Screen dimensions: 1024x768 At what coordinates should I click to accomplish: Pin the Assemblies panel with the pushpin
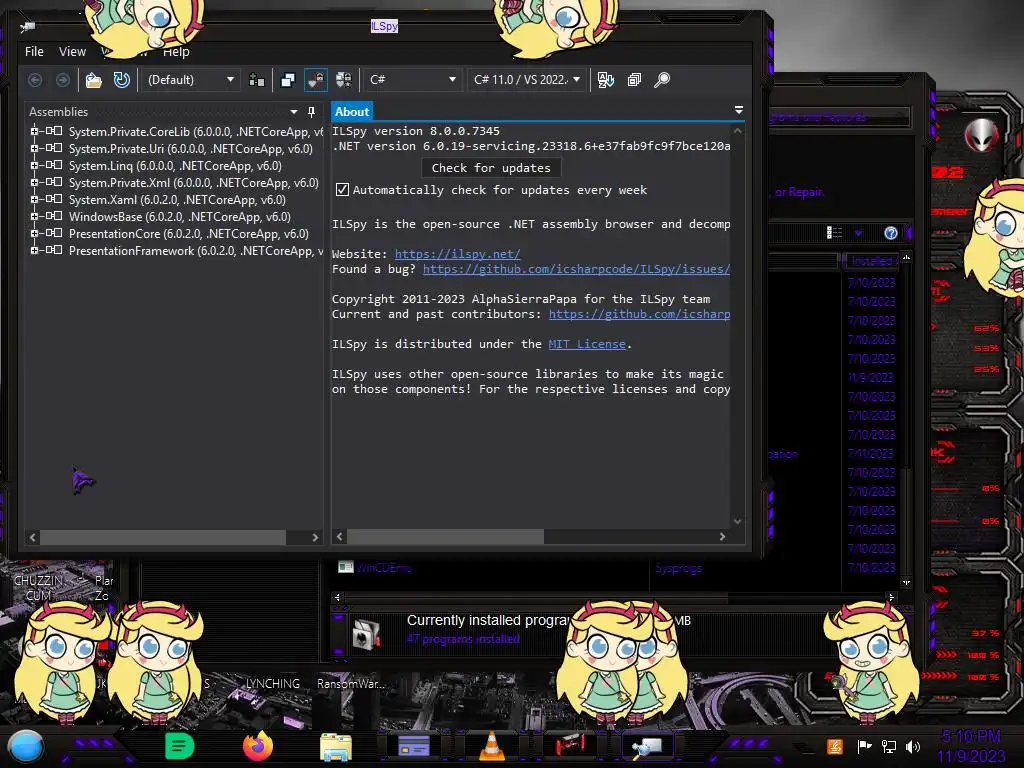pyautogui.click(x=312, y=112)
